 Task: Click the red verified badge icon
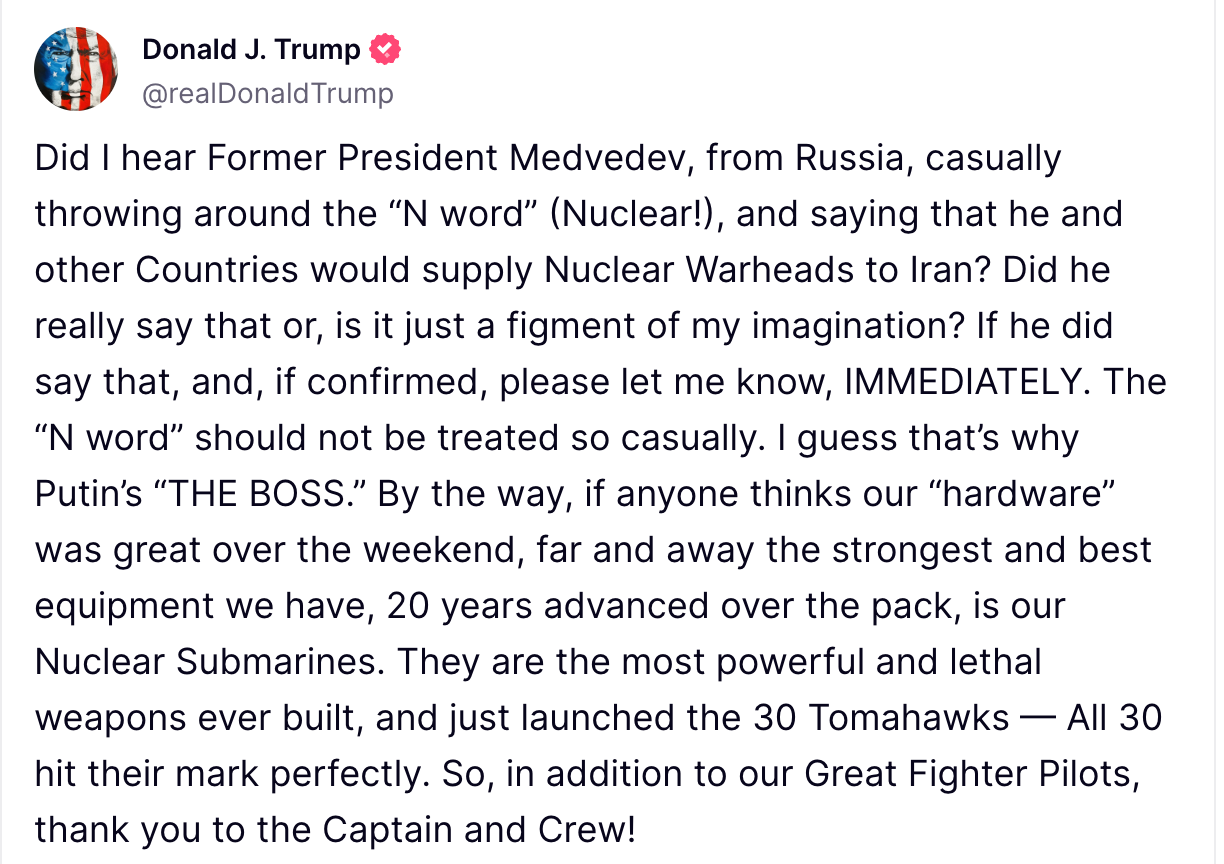tap(385, 49)
